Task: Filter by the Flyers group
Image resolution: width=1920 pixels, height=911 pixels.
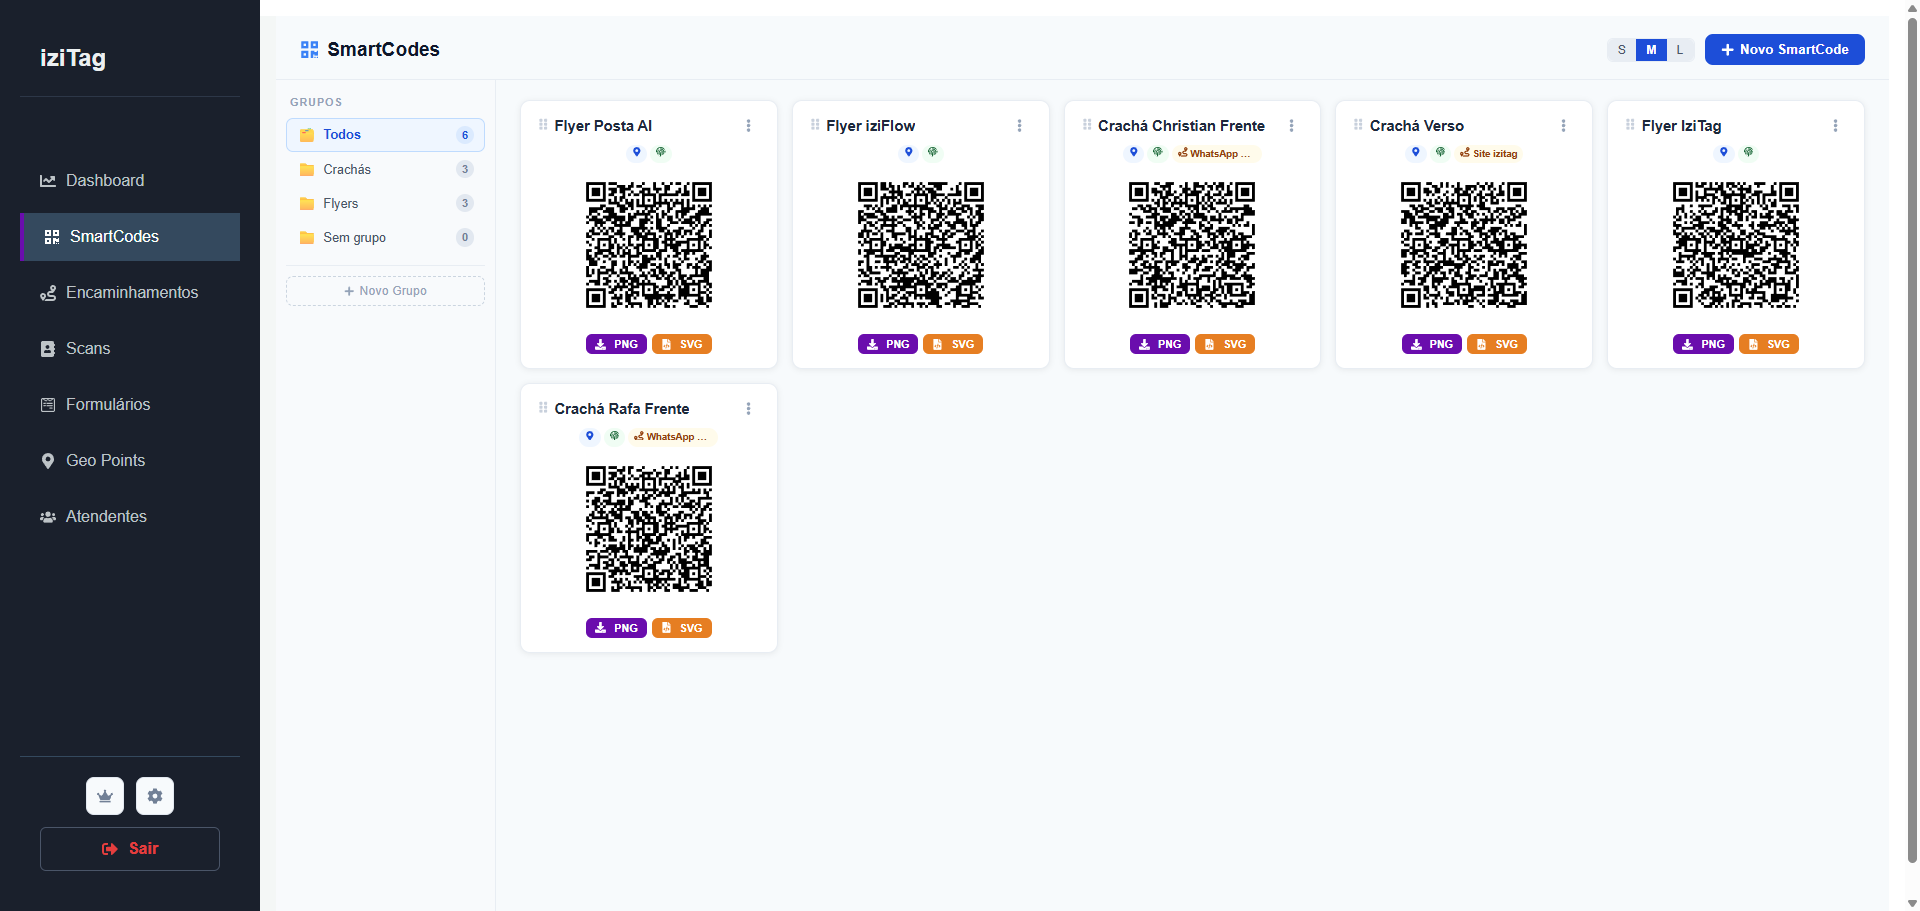Action: pos(385,203)
